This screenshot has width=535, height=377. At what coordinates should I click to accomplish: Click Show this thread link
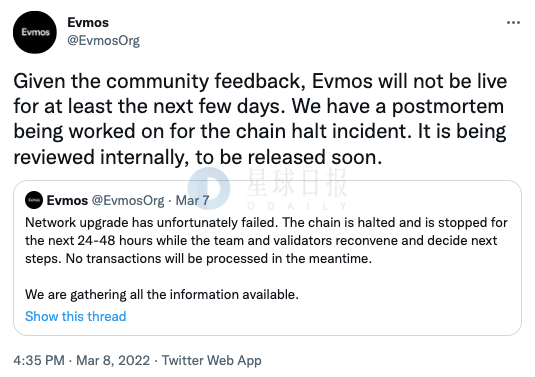(75, 316)
